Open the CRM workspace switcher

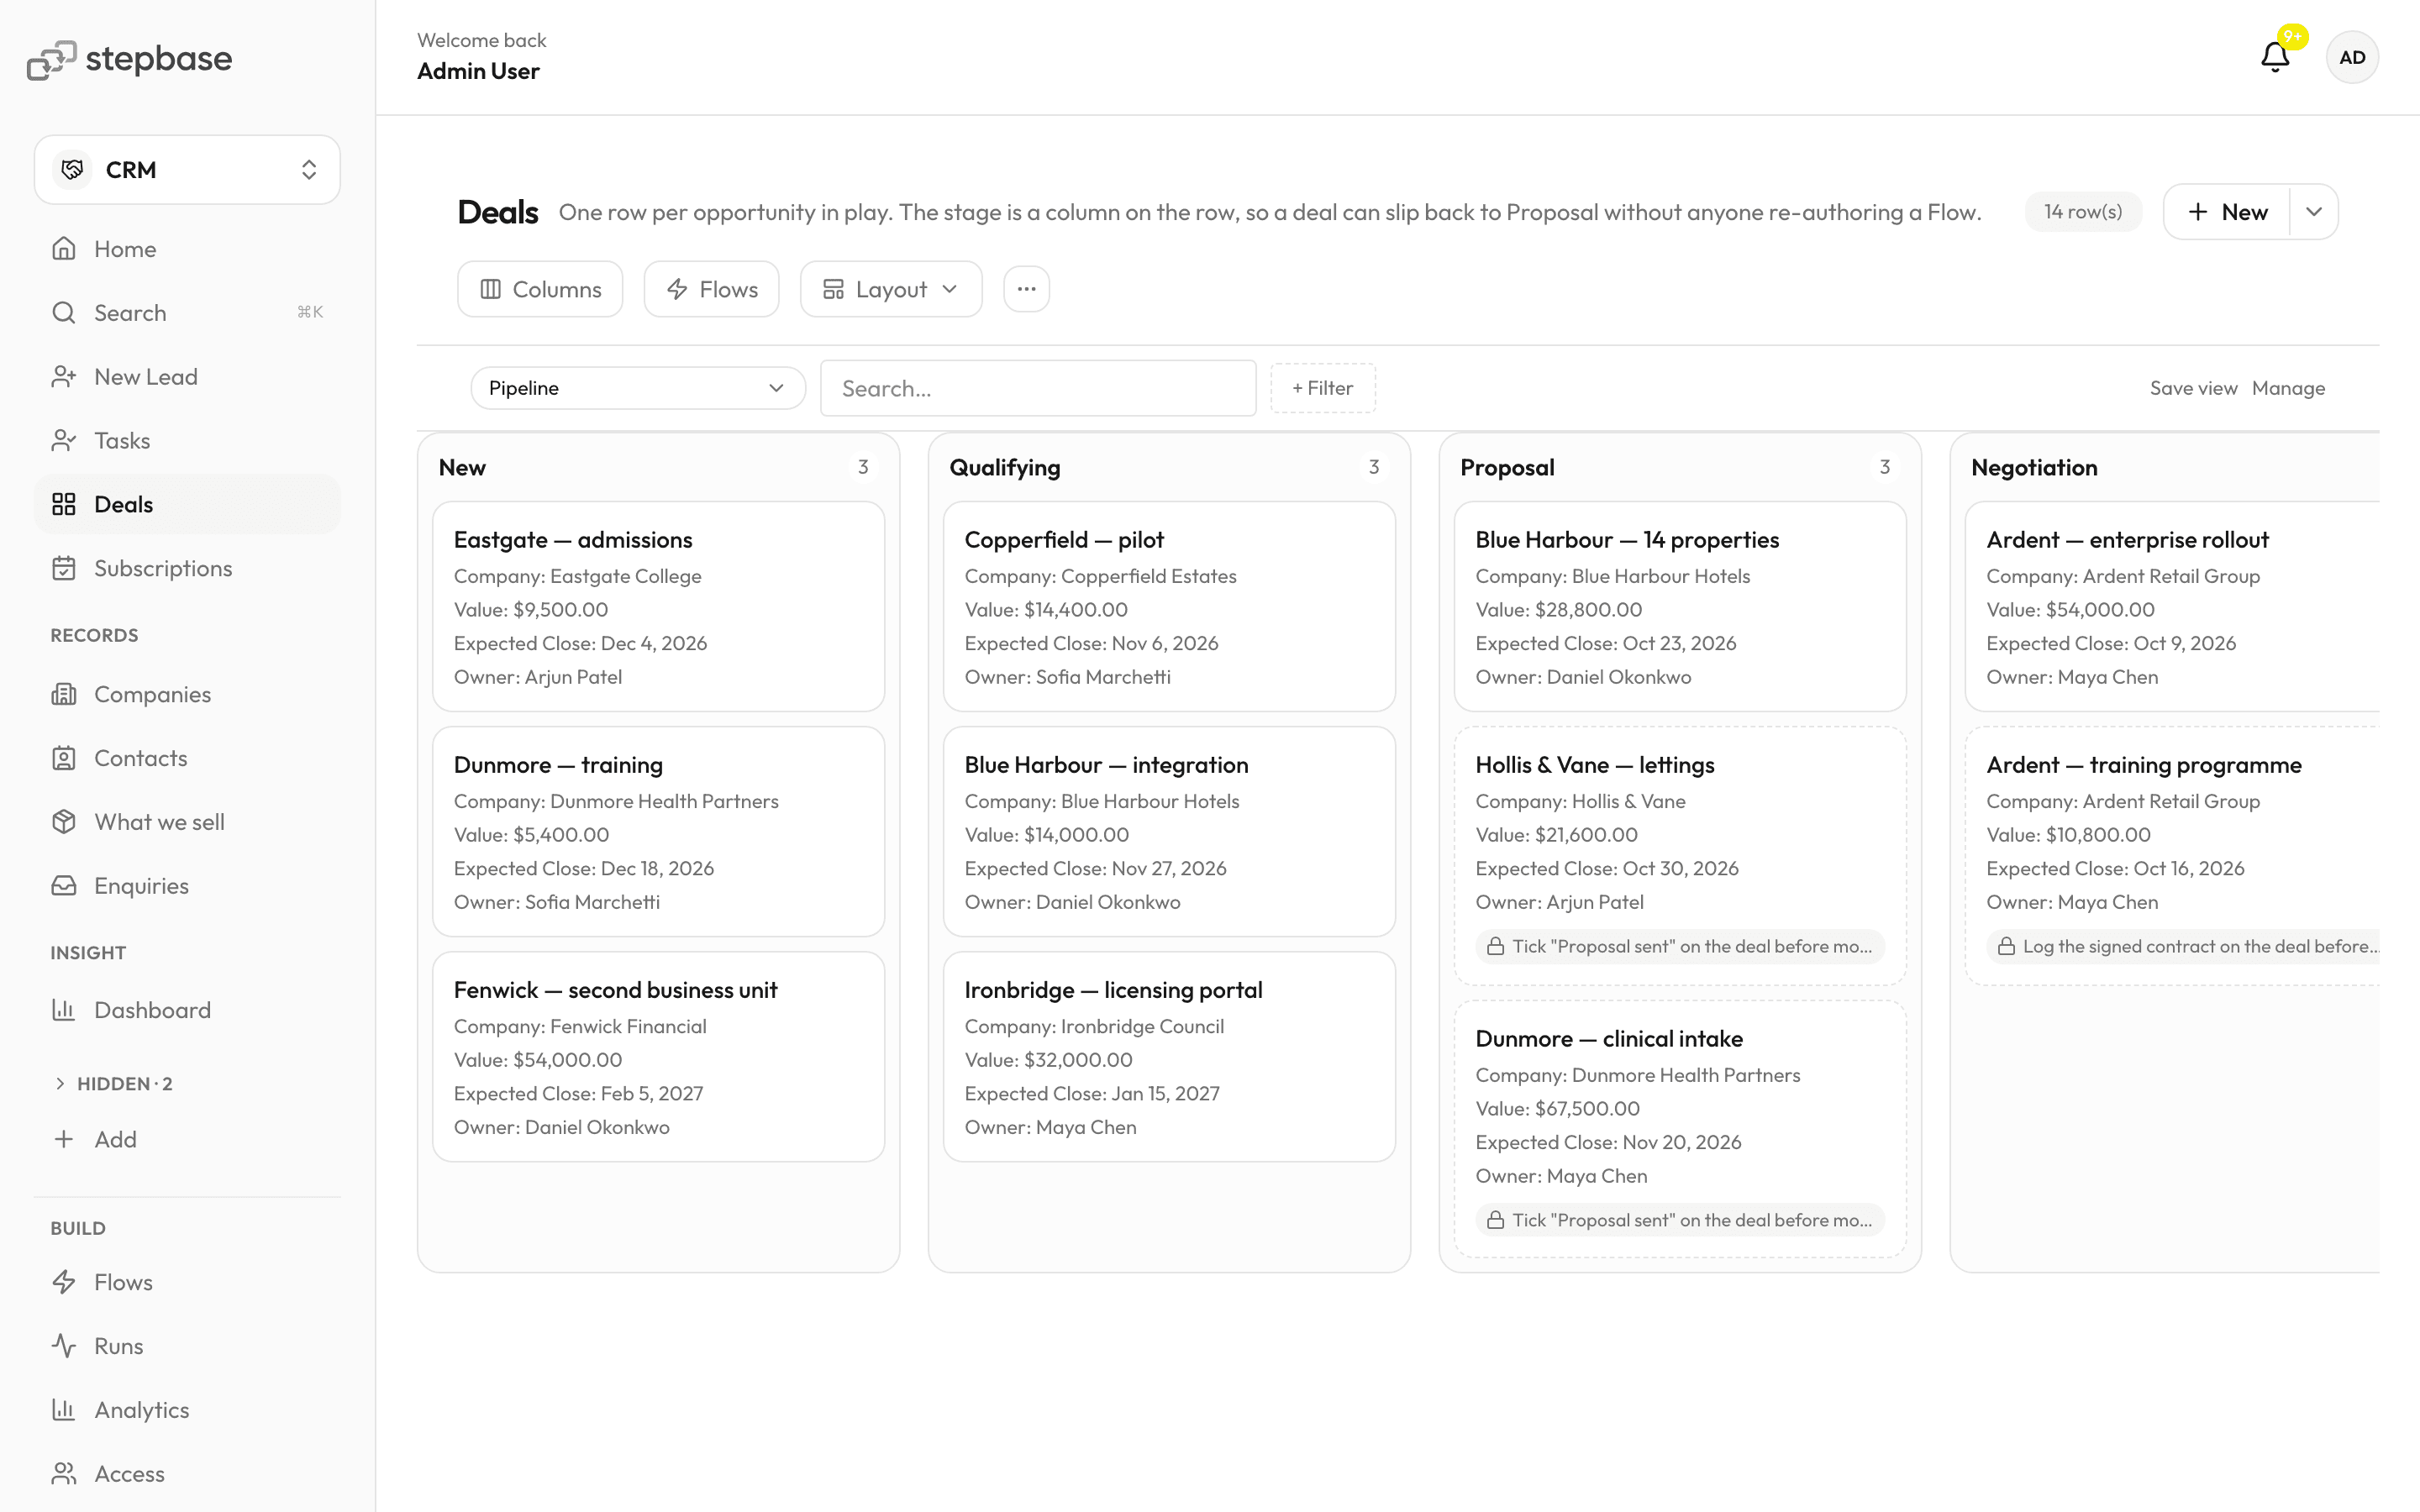[187, 170]
